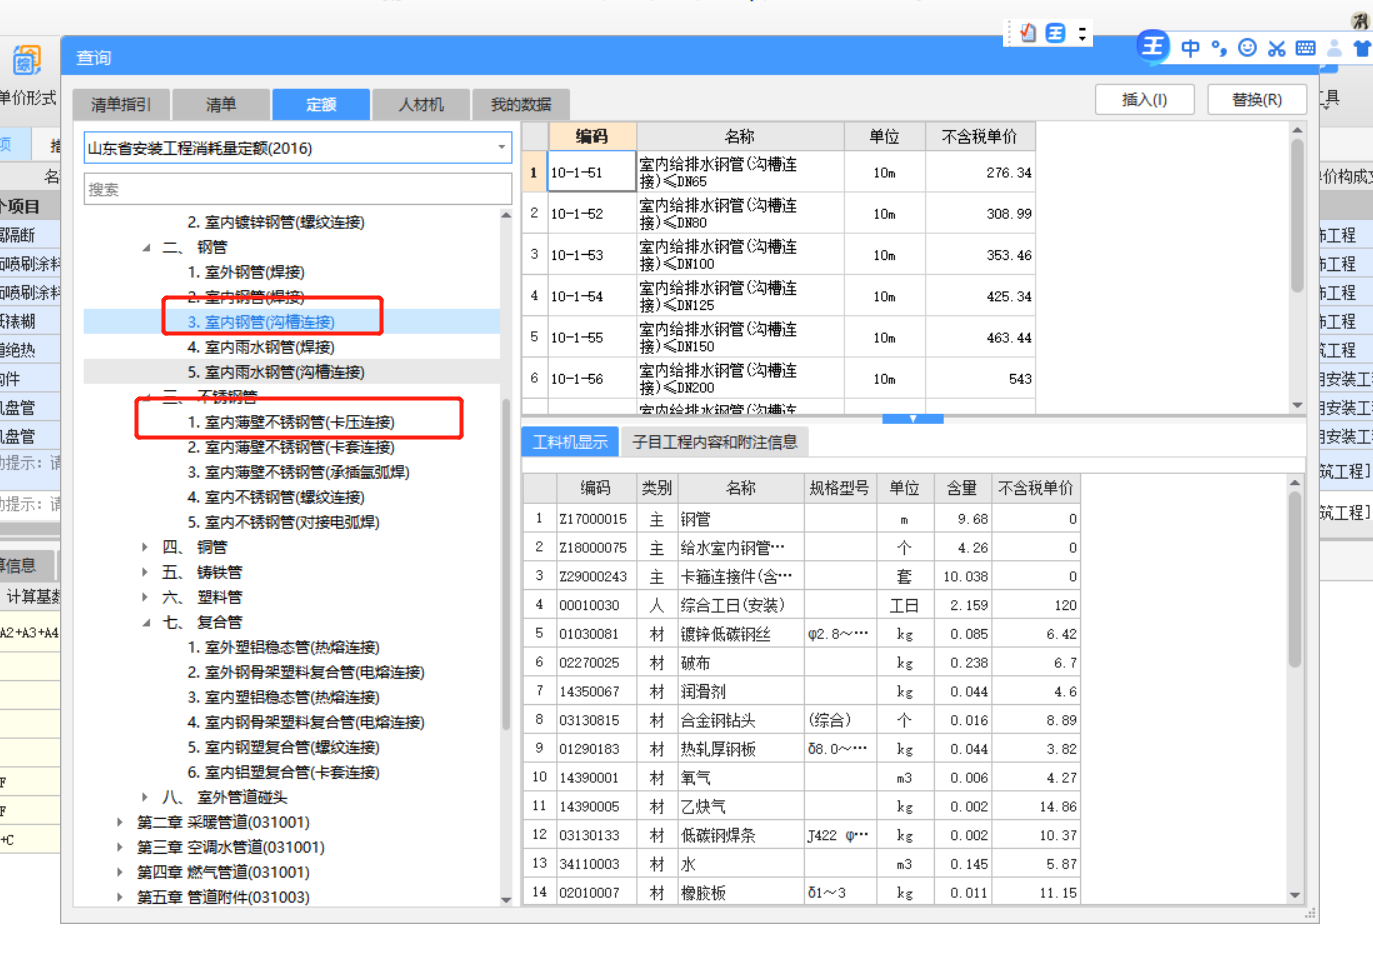
Task: Switch to the 清单指引 tab
Action: point(121,104)
